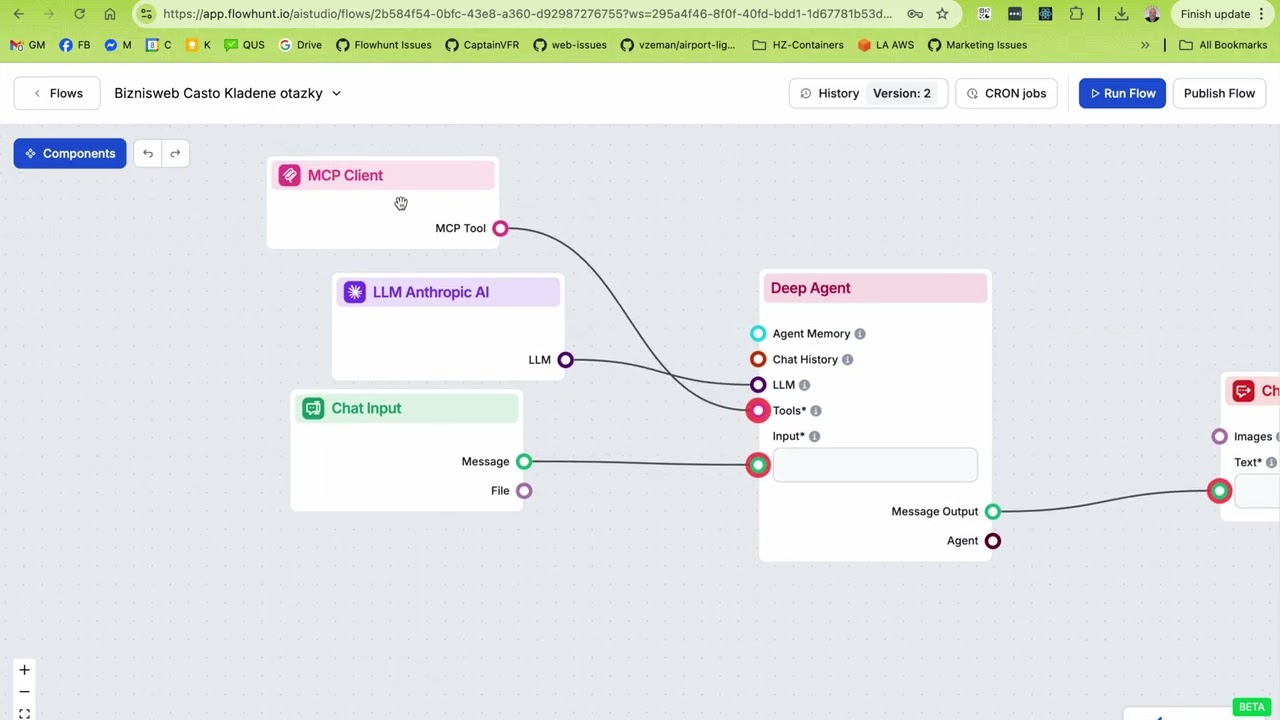This screenshot has width=1280, height=720.
Task: Click the Run Flow button
Action: tap(1122, 93)
